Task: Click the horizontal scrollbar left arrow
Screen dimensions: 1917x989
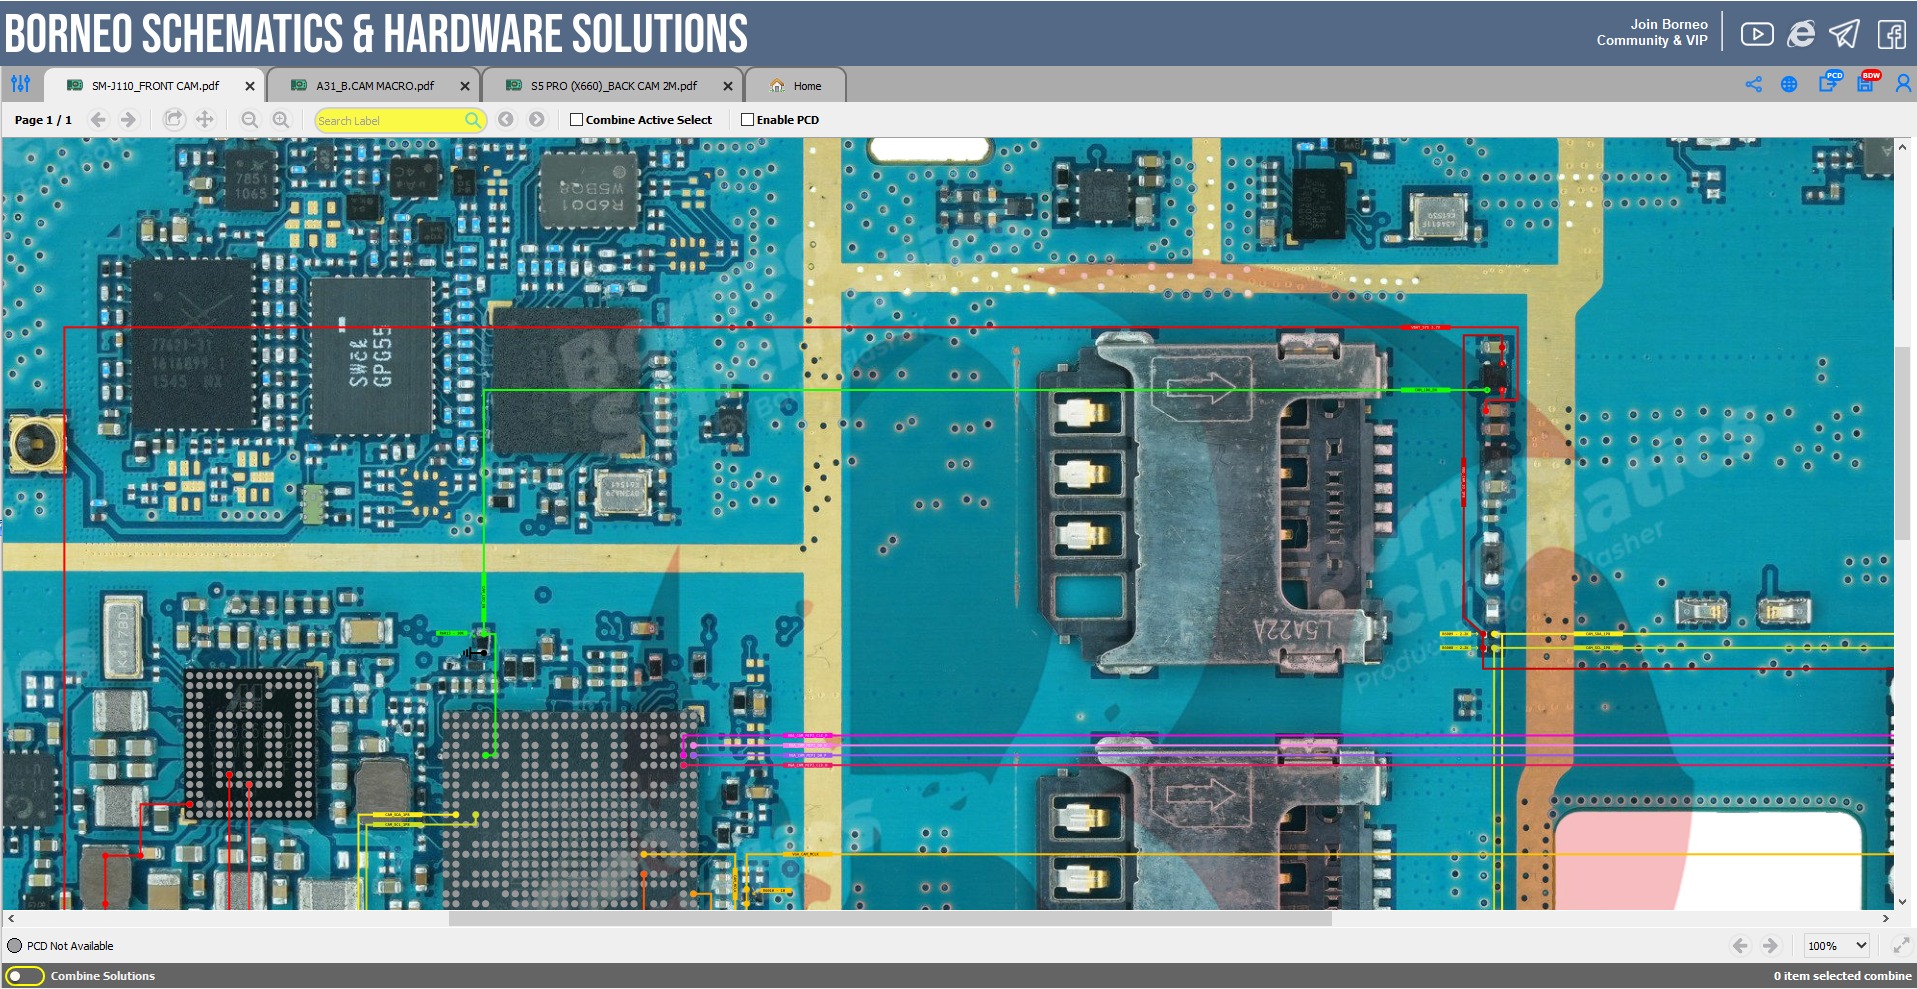Action: pyautogui.click(x=11, y=918)
